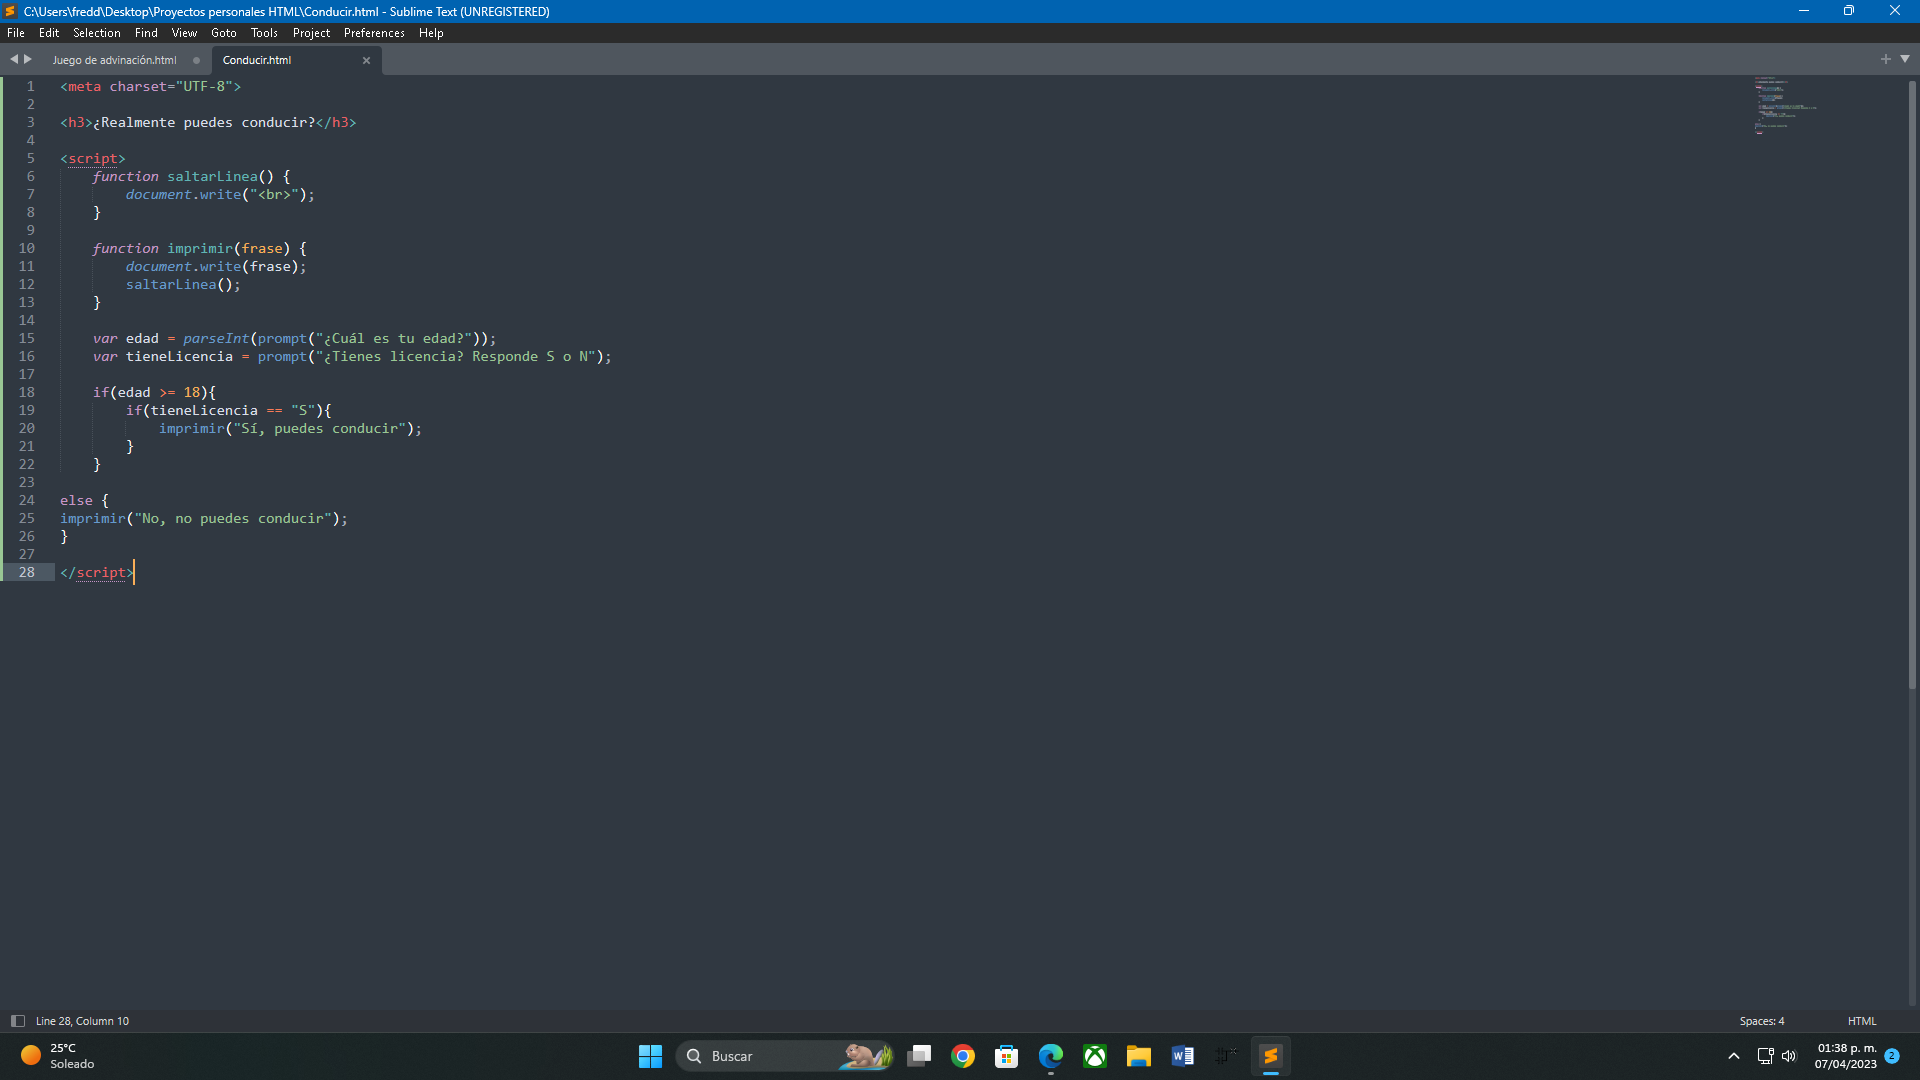Open the File menu

pyautogui.click(x=16, y=33)
